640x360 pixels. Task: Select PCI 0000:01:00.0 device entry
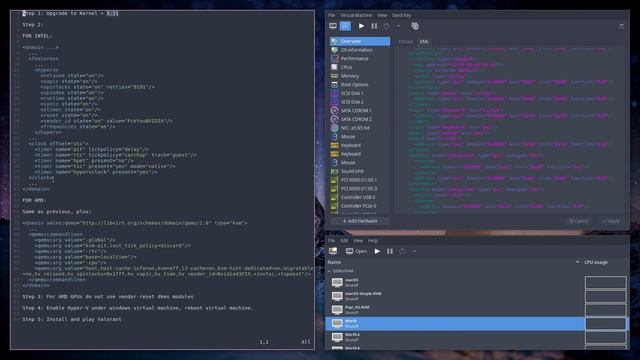[360, 189]
